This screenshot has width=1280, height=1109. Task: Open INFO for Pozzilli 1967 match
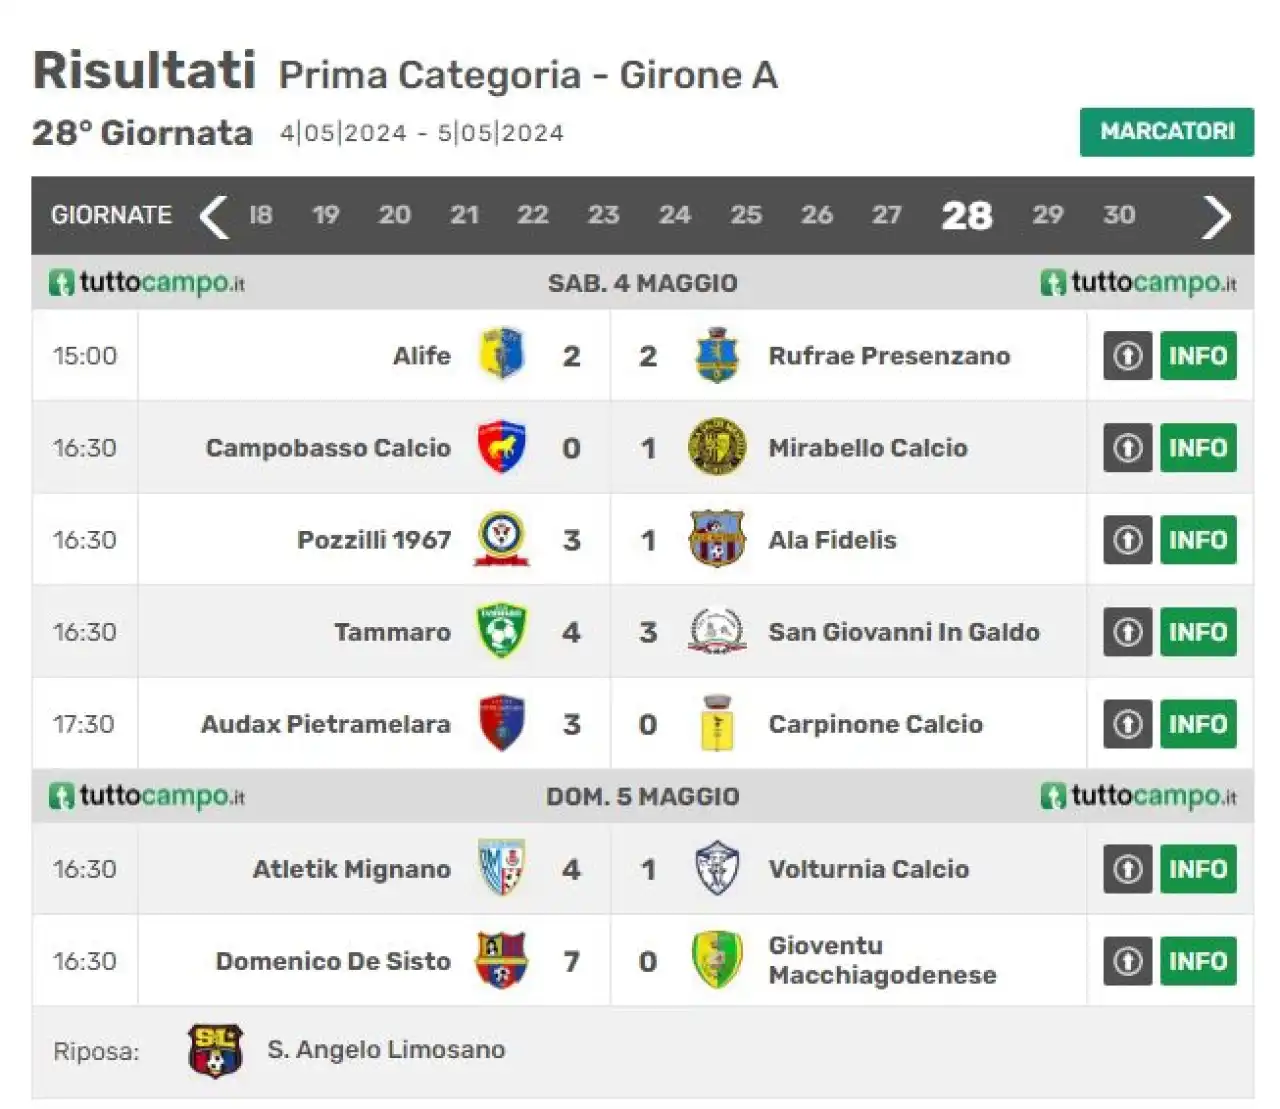[1198, 539]
